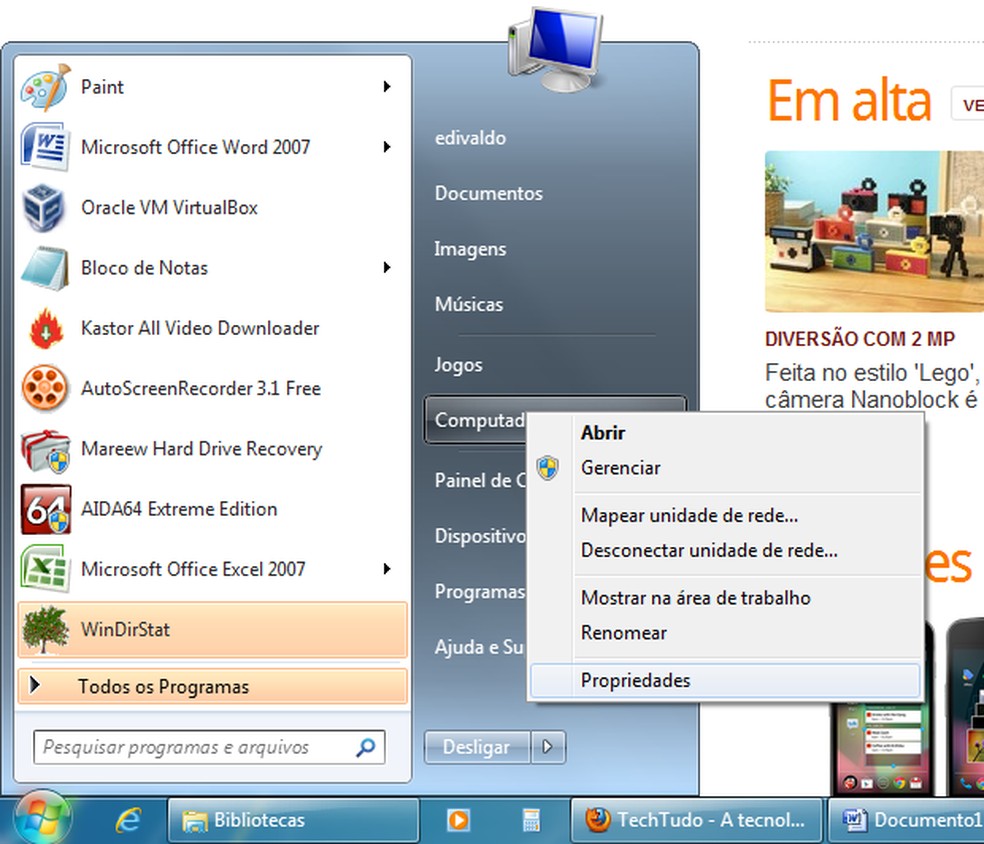Launch Kastor All Video Downloader
The width and height of the screenshot is (984, 844).
199,328
